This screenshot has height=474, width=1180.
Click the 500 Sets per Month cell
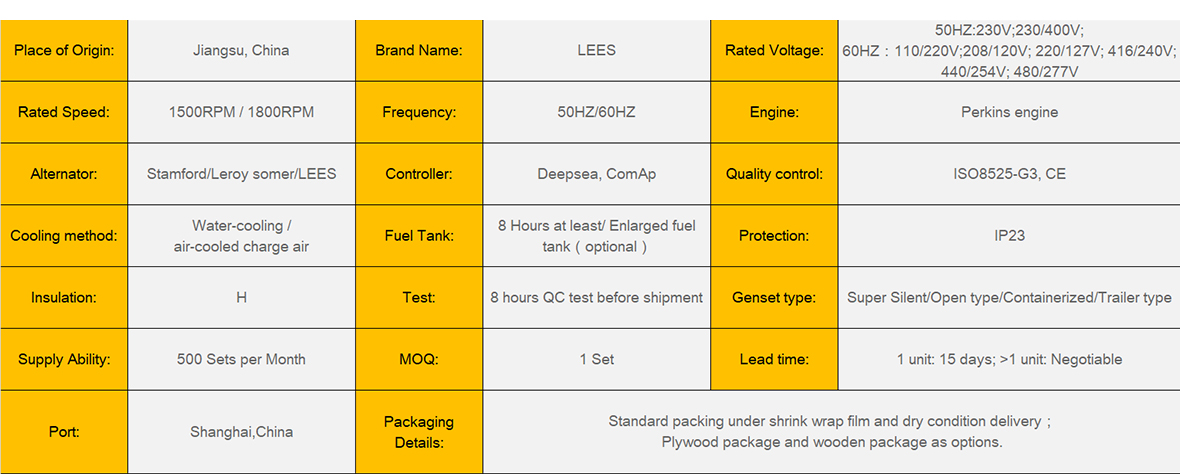point(242,359)
